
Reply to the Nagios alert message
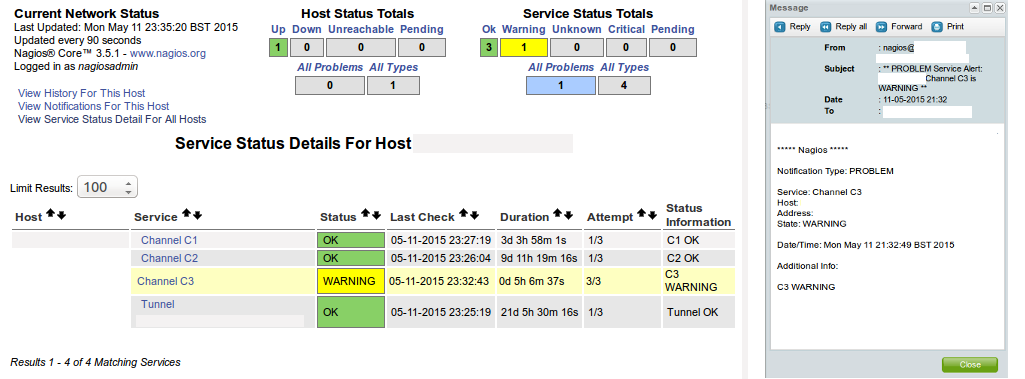pos(793,27)
